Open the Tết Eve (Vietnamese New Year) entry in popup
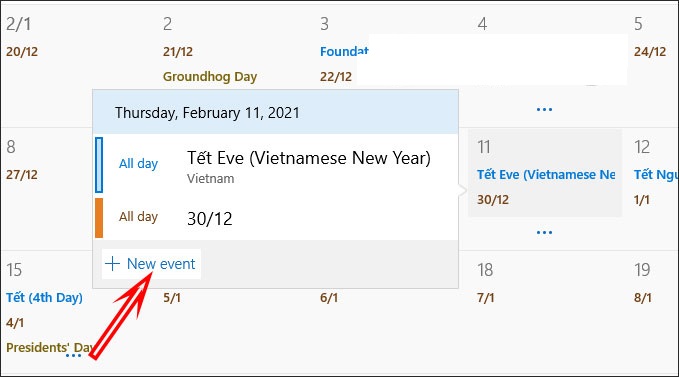Screen dimensions: 679x377 point(276,165)
